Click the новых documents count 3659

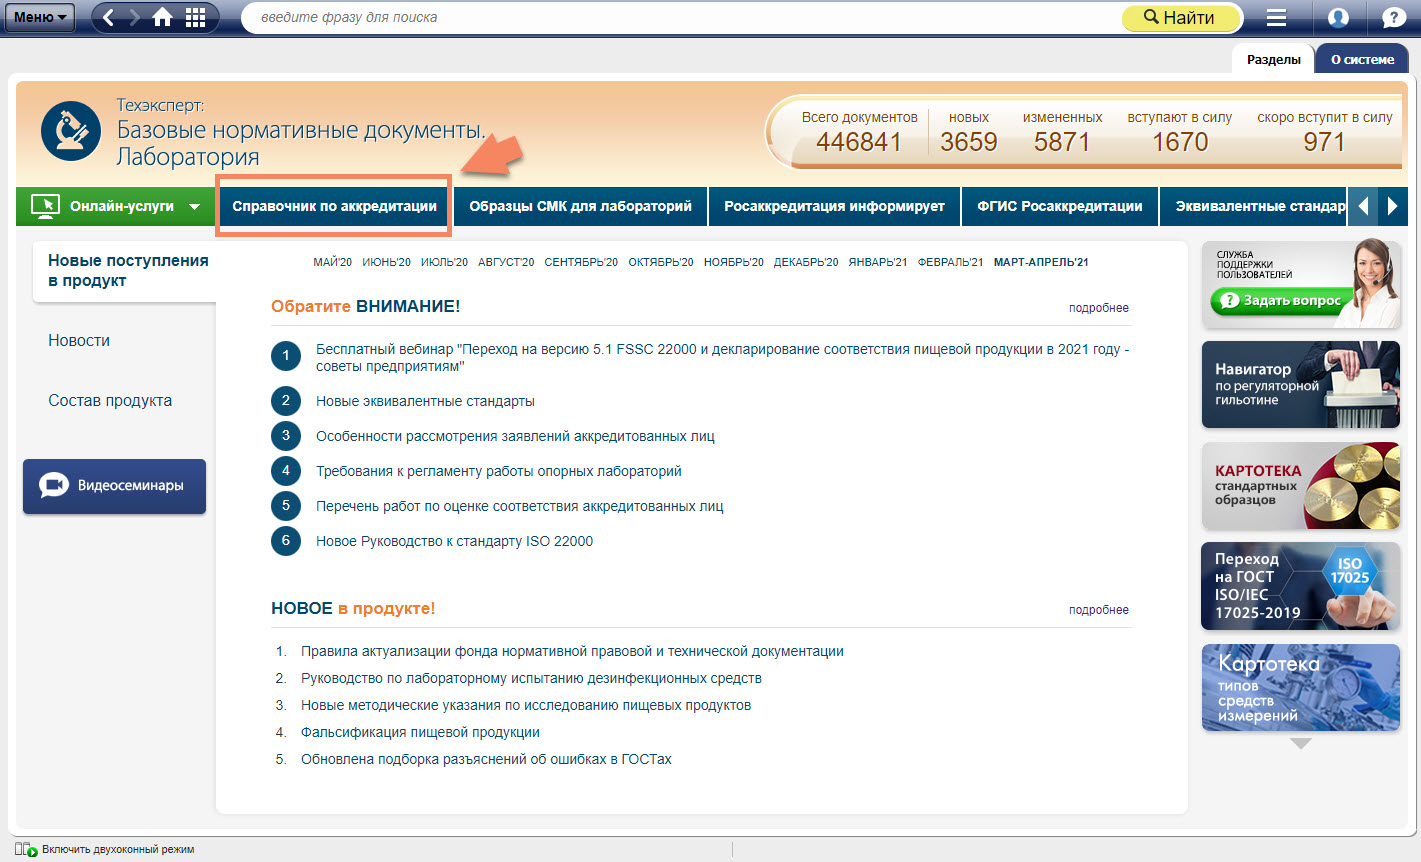click(968, 142)
